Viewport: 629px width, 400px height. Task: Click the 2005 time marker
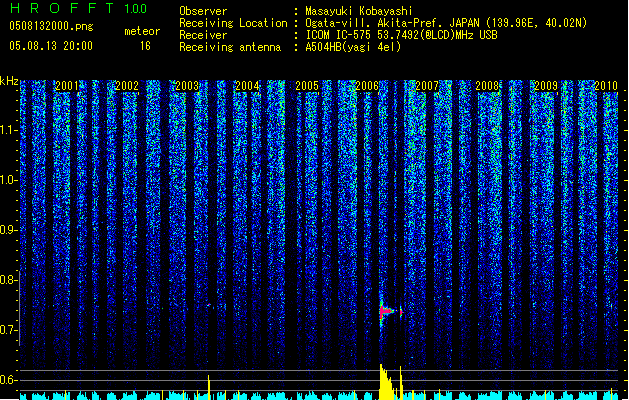pyautogui.click(x=307, y=86)
